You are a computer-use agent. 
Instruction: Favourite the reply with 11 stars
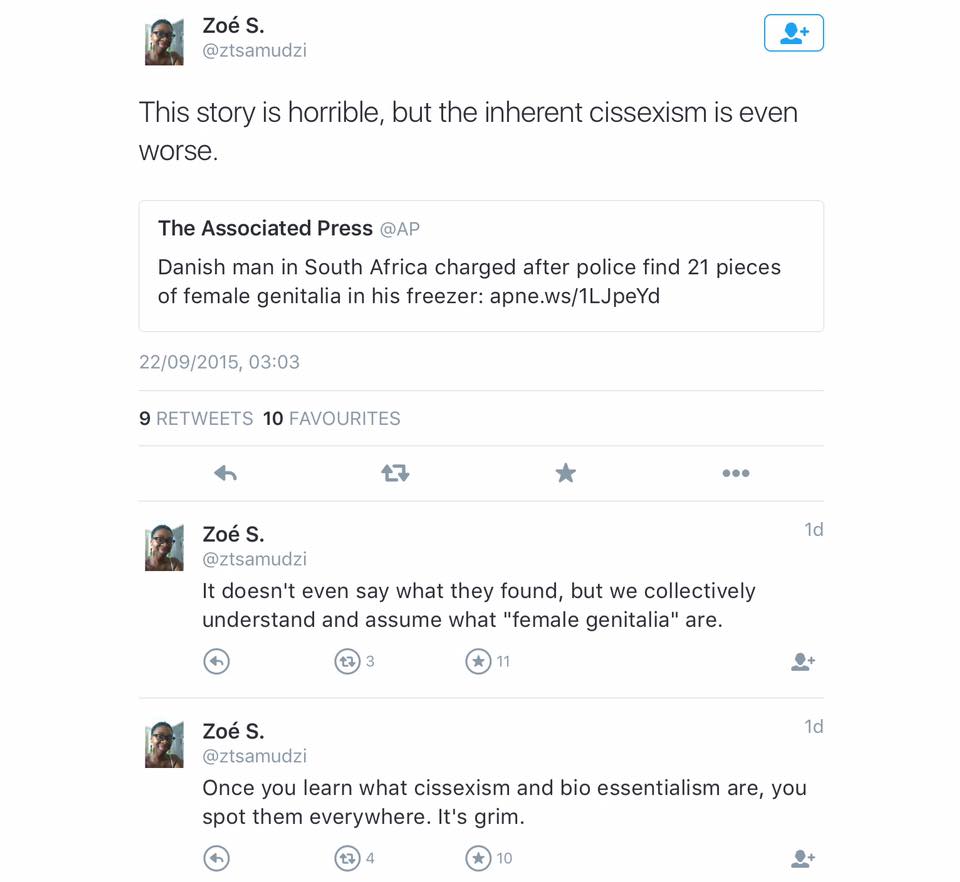[478, 661]
